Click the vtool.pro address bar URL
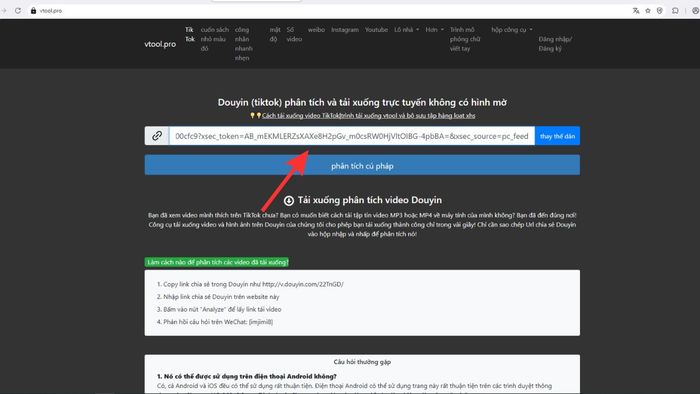 click(x=51, y=11)
